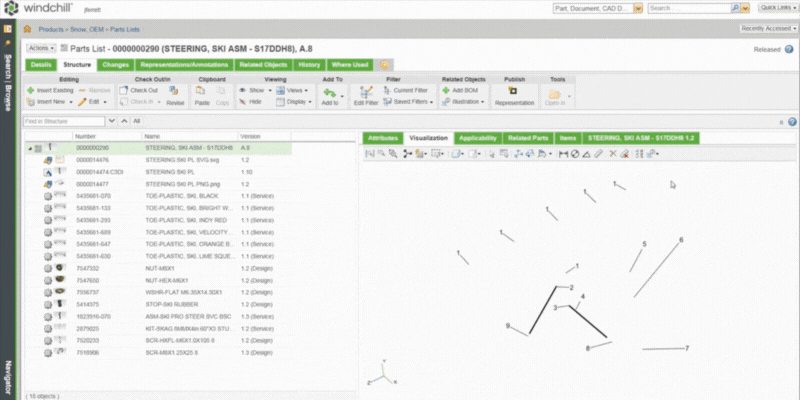Click the Edit Filter icon
Screen dimensions: 800x400
pyautogui.click(x=365, y=96)
